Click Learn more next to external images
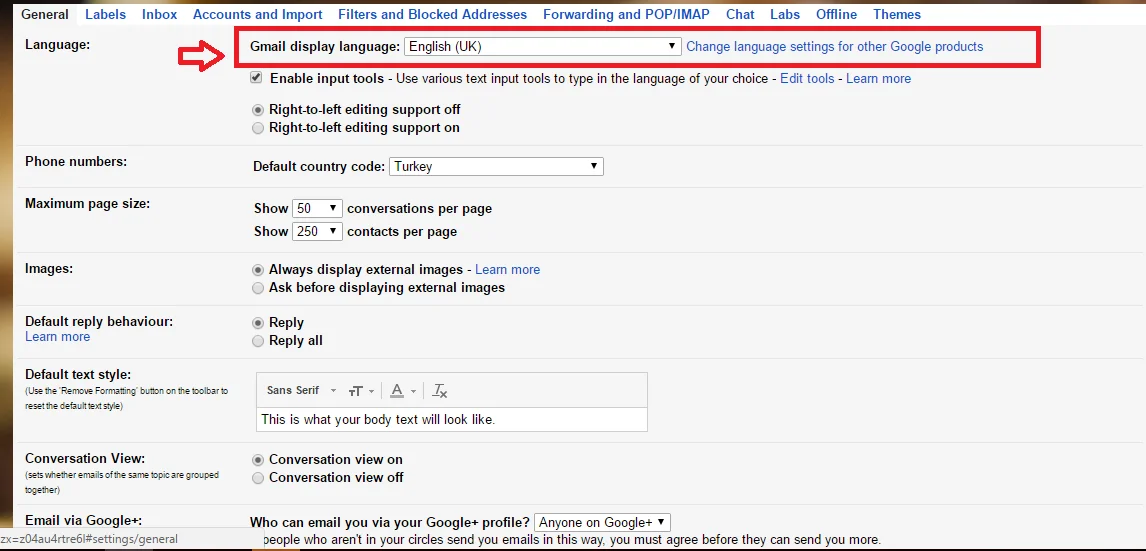Image resolution: width=1146 pixels, height=551 pixels. [507, 270]
